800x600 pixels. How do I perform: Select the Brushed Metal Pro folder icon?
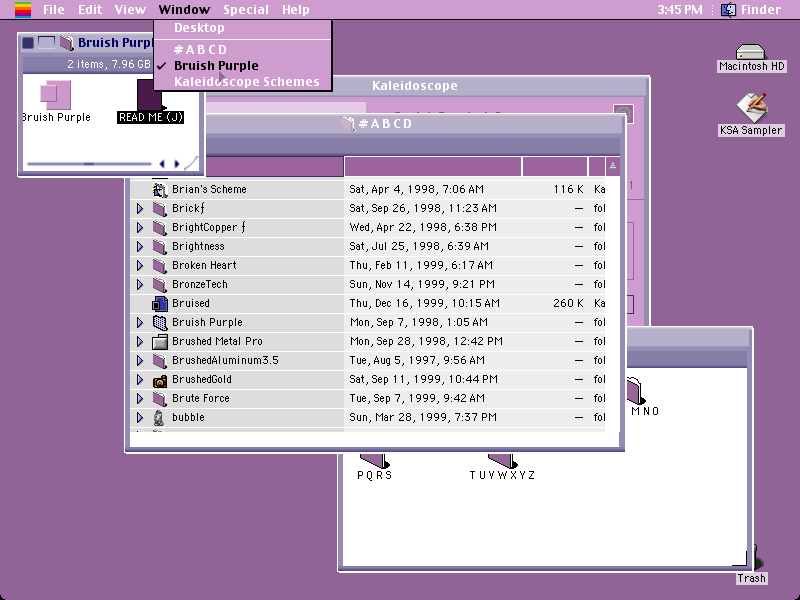coord(160,341)
